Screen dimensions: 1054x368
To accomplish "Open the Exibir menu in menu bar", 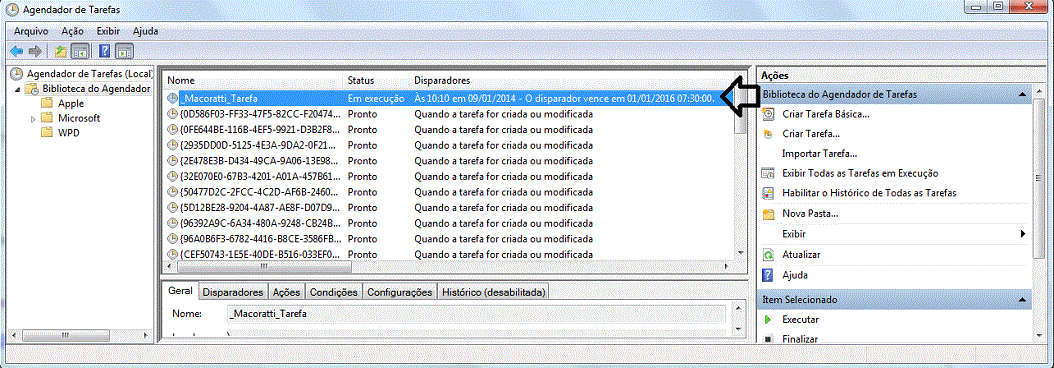I will coord(108,31).
